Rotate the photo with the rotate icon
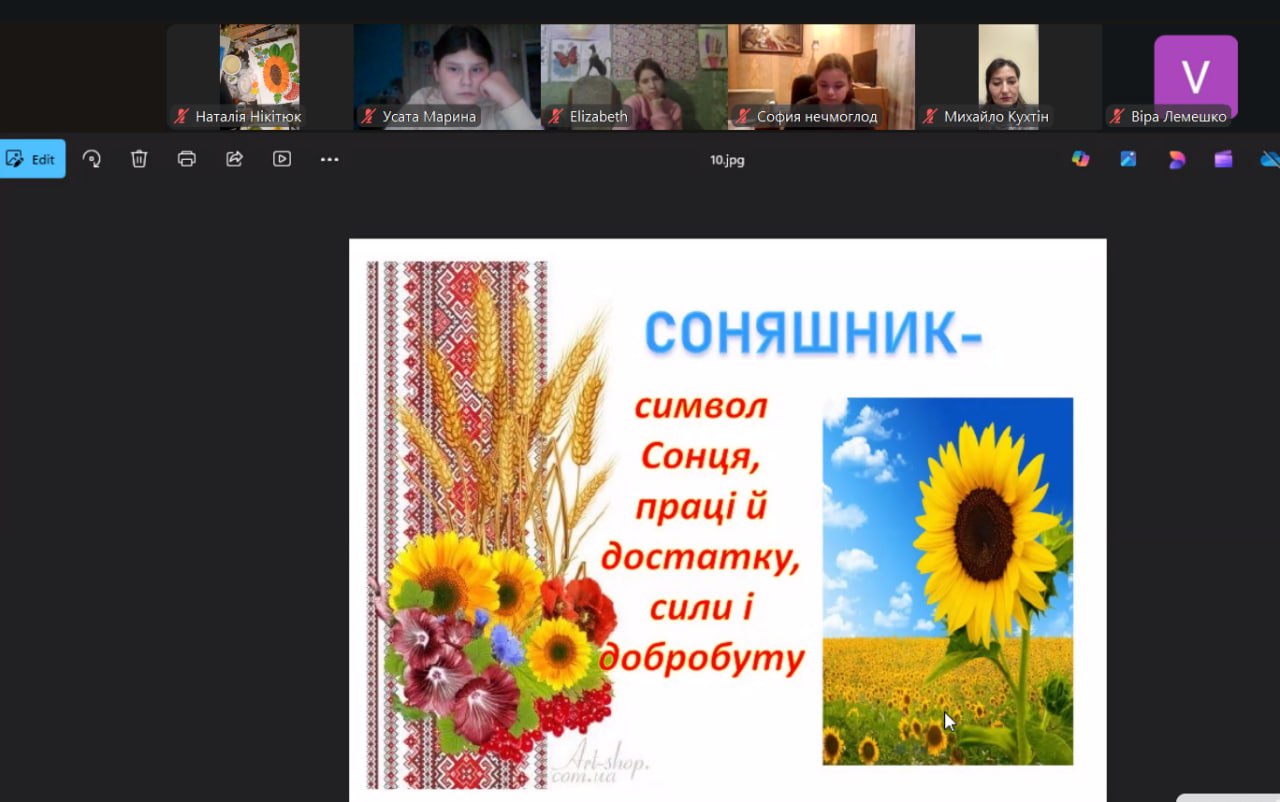 click(92, 159)
